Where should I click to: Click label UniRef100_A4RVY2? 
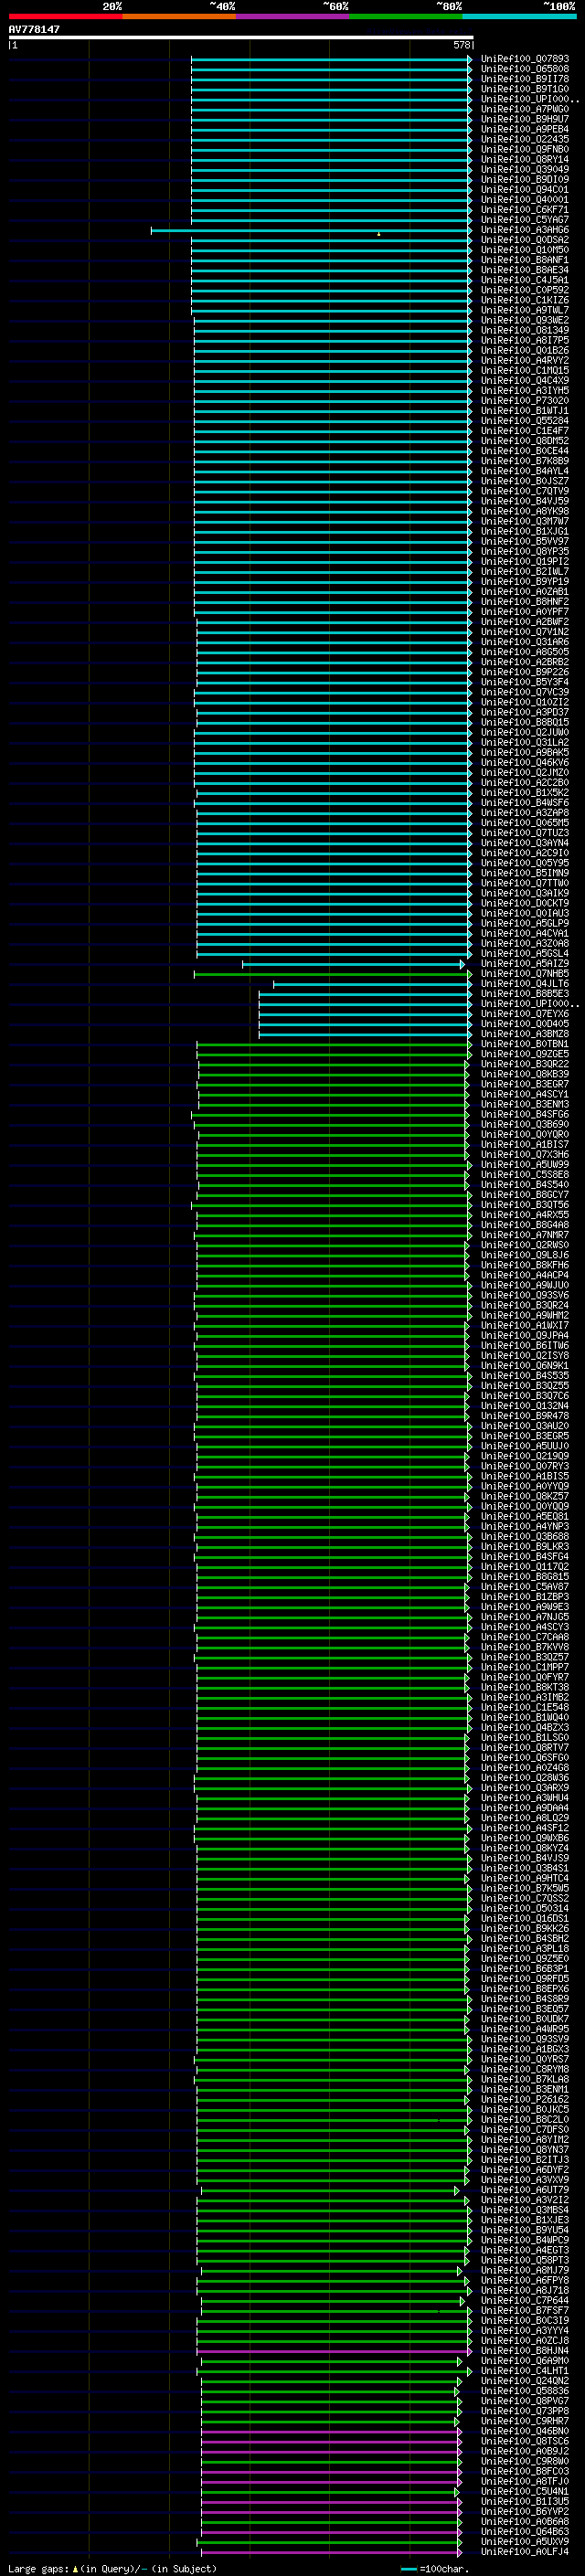525,360
